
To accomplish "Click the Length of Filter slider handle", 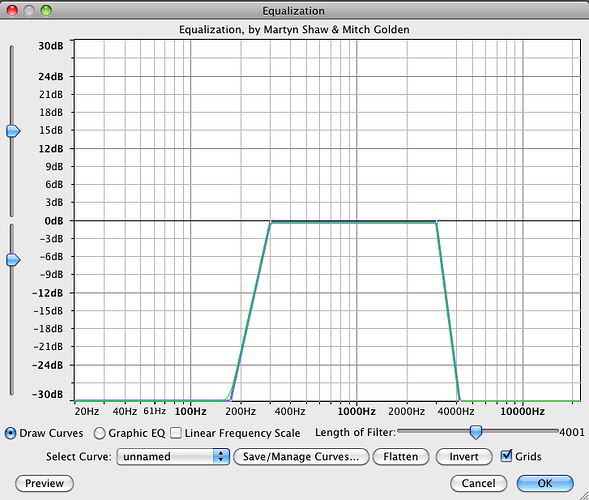I will (476, 432).
